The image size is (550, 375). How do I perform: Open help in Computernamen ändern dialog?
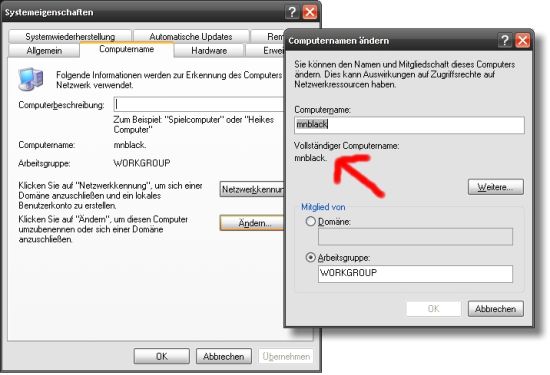(504, 41)
